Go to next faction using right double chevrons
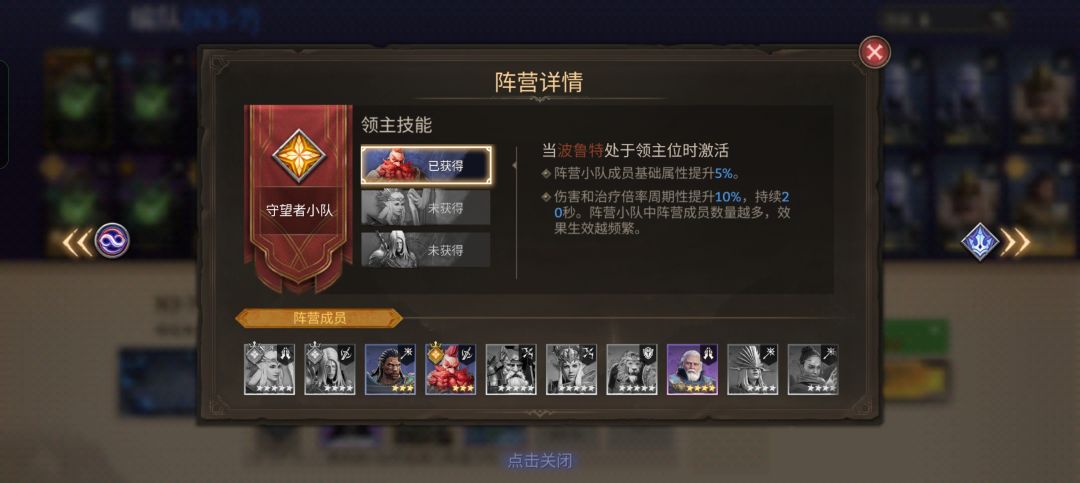The width and height of the screenshot is (1080, 483). [x=1015, y=242]
